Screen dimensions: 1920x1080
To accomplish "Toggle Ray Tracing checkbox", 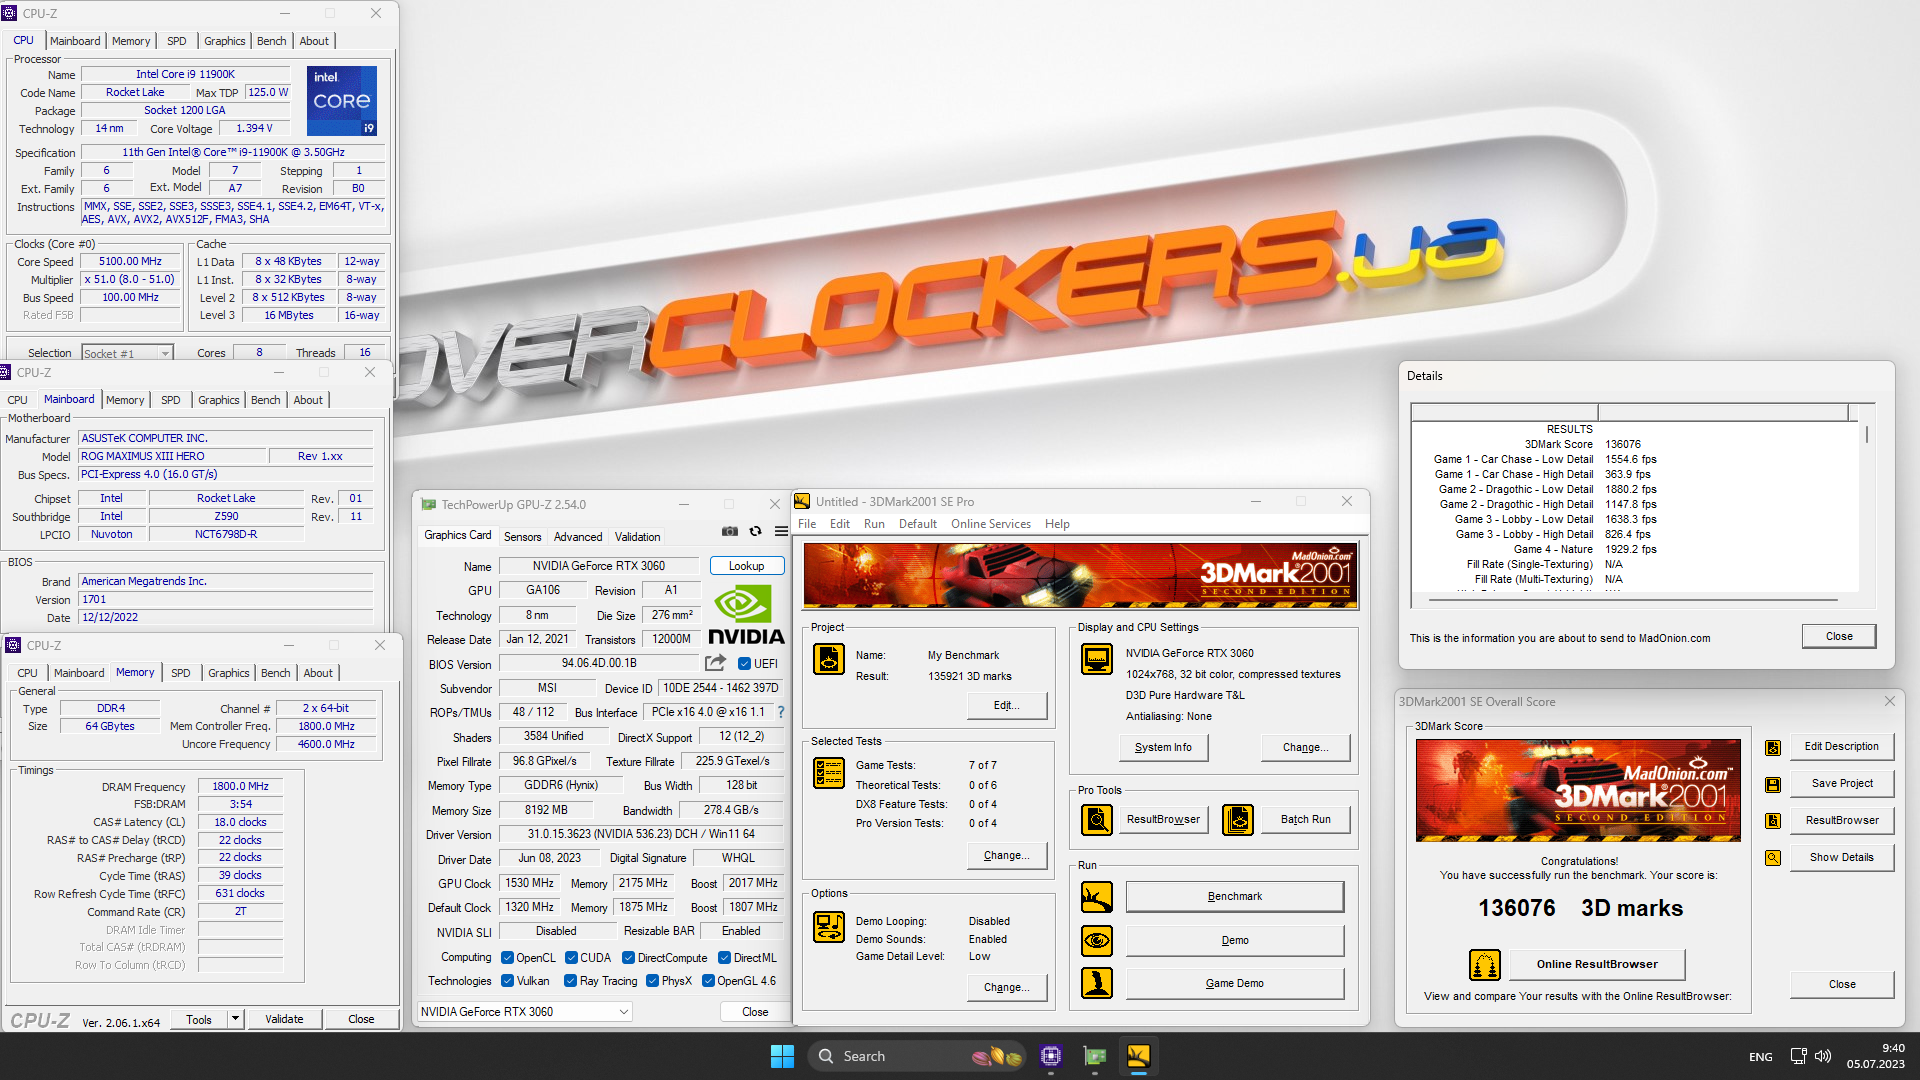I will click(x=570, y=981).
